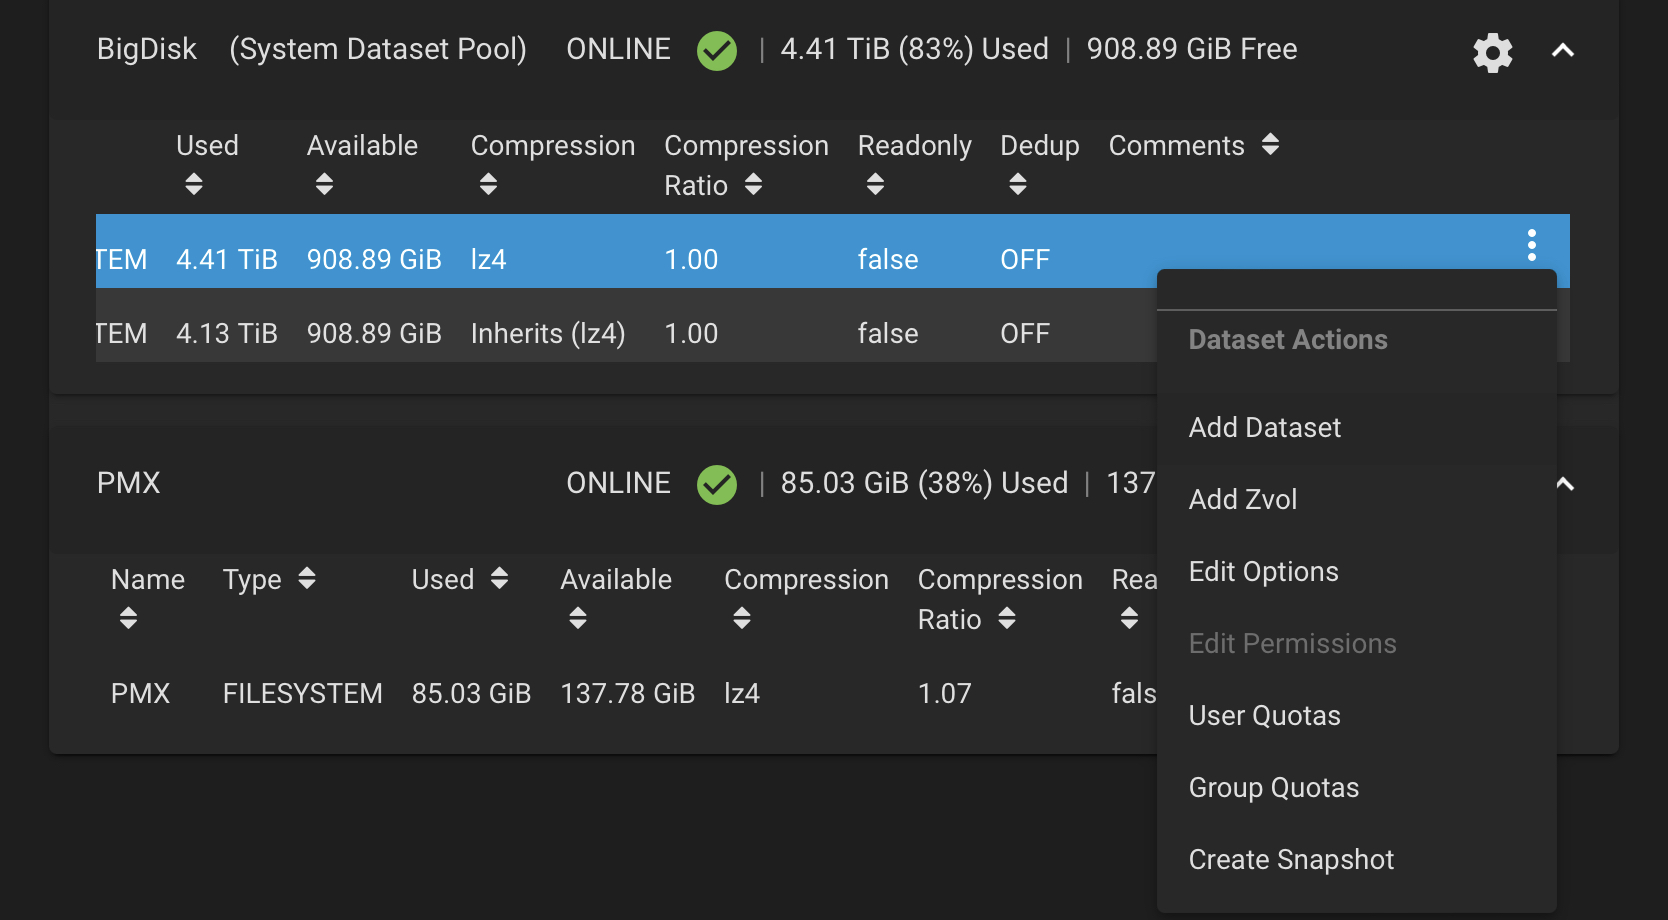This screenshot has width=1668, height=920.
Task: Choose Create Snapshot from the menu
Action: point(1357,860)
